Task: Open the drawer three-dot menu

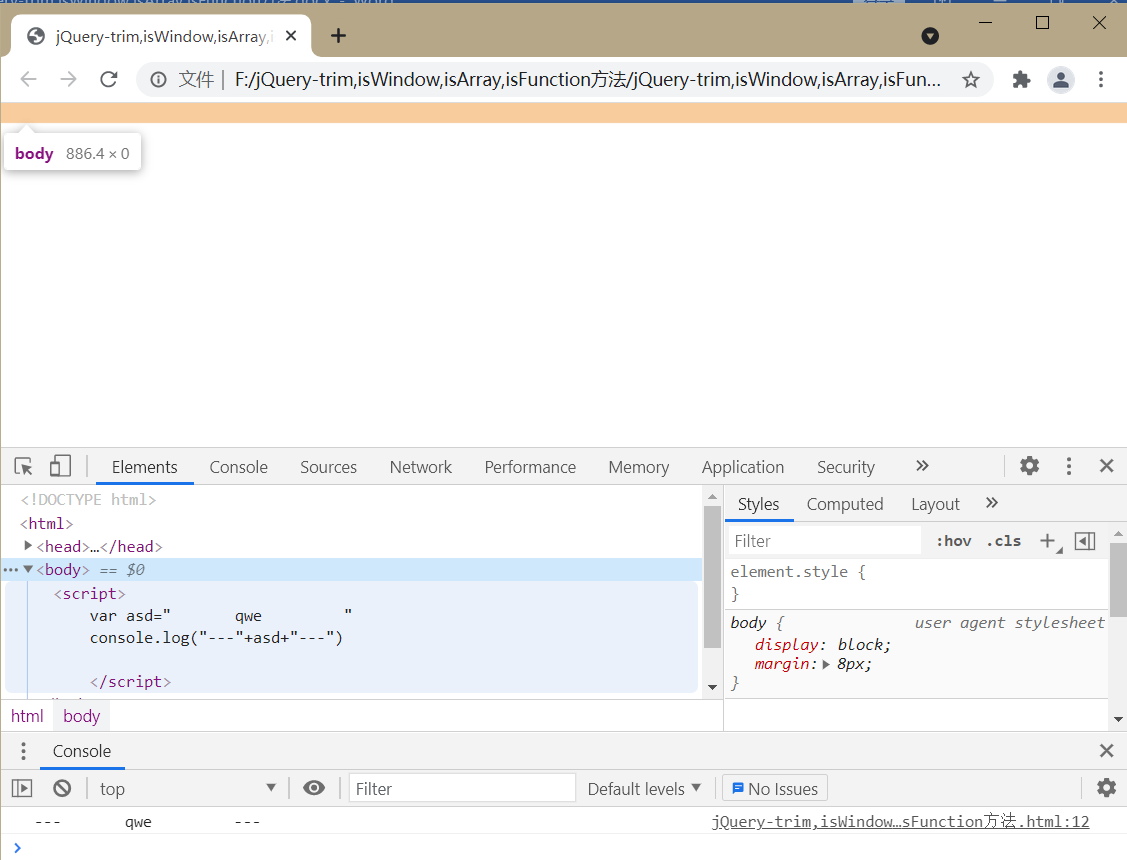Action: pos(24,751)
